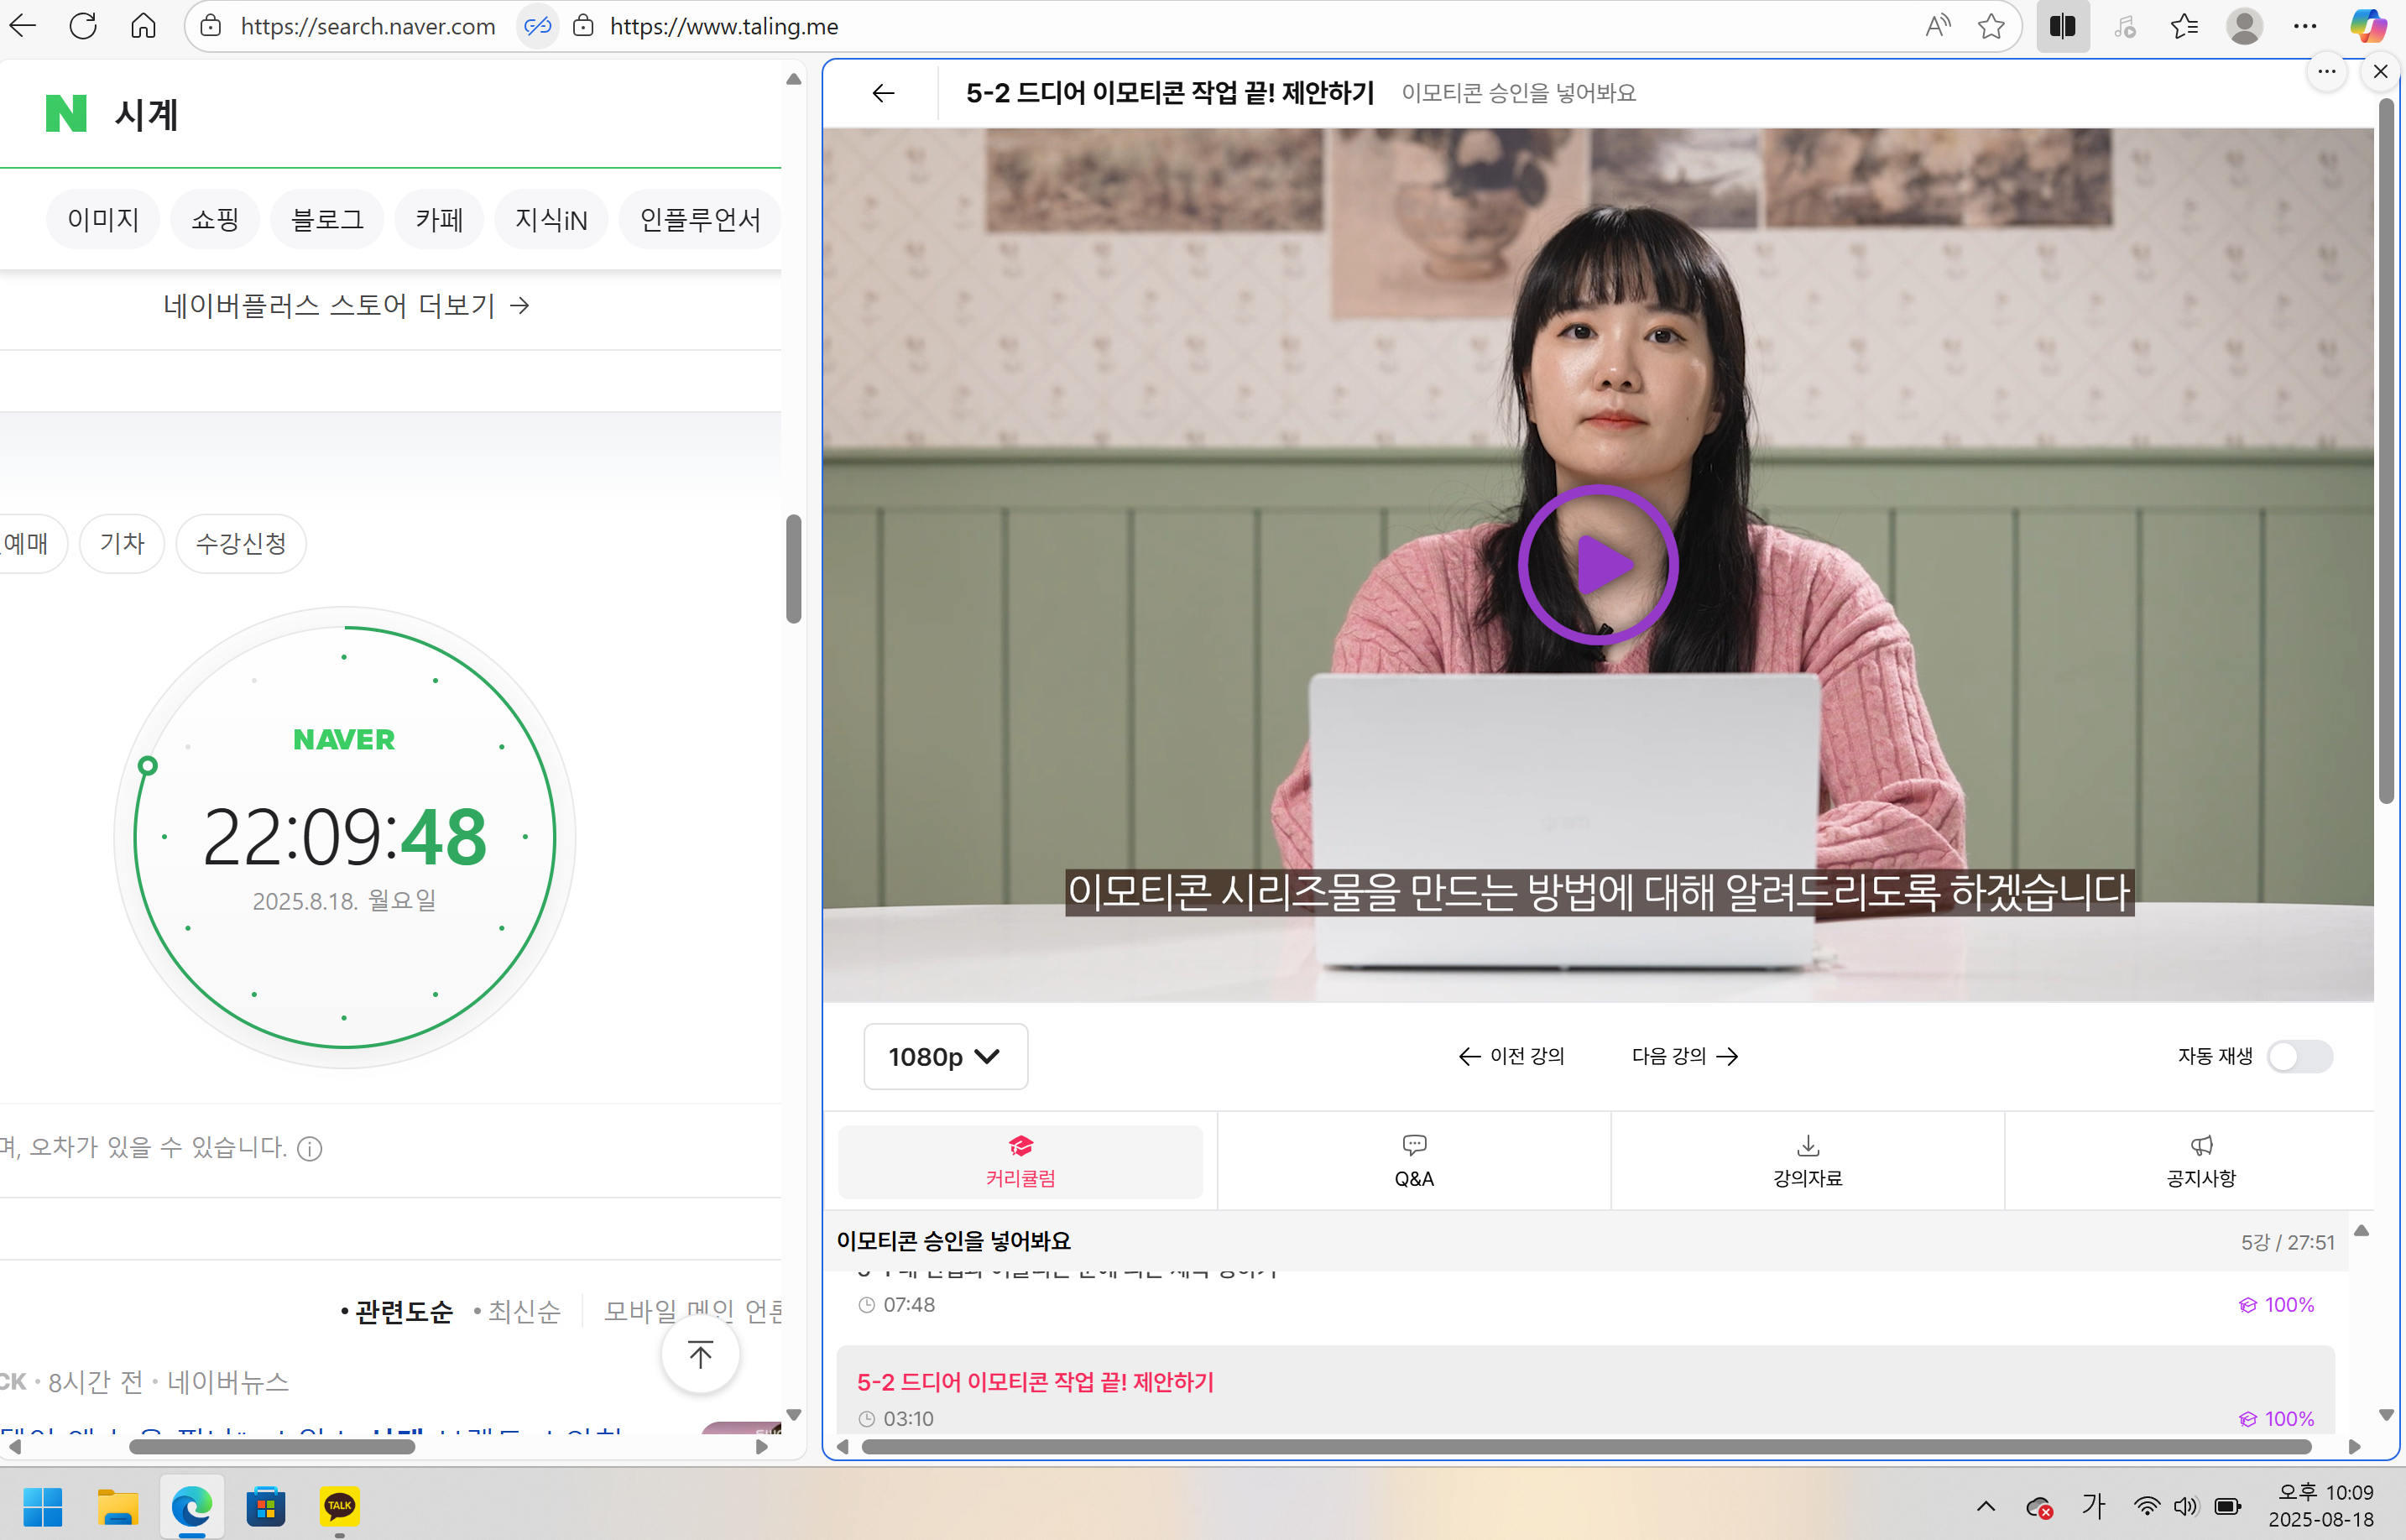Image resolution: width=2406 pixels, height=1540 pixels.
Task: Click the left pane vertical scrollbar thumb
Action: (x=793, y=568)
